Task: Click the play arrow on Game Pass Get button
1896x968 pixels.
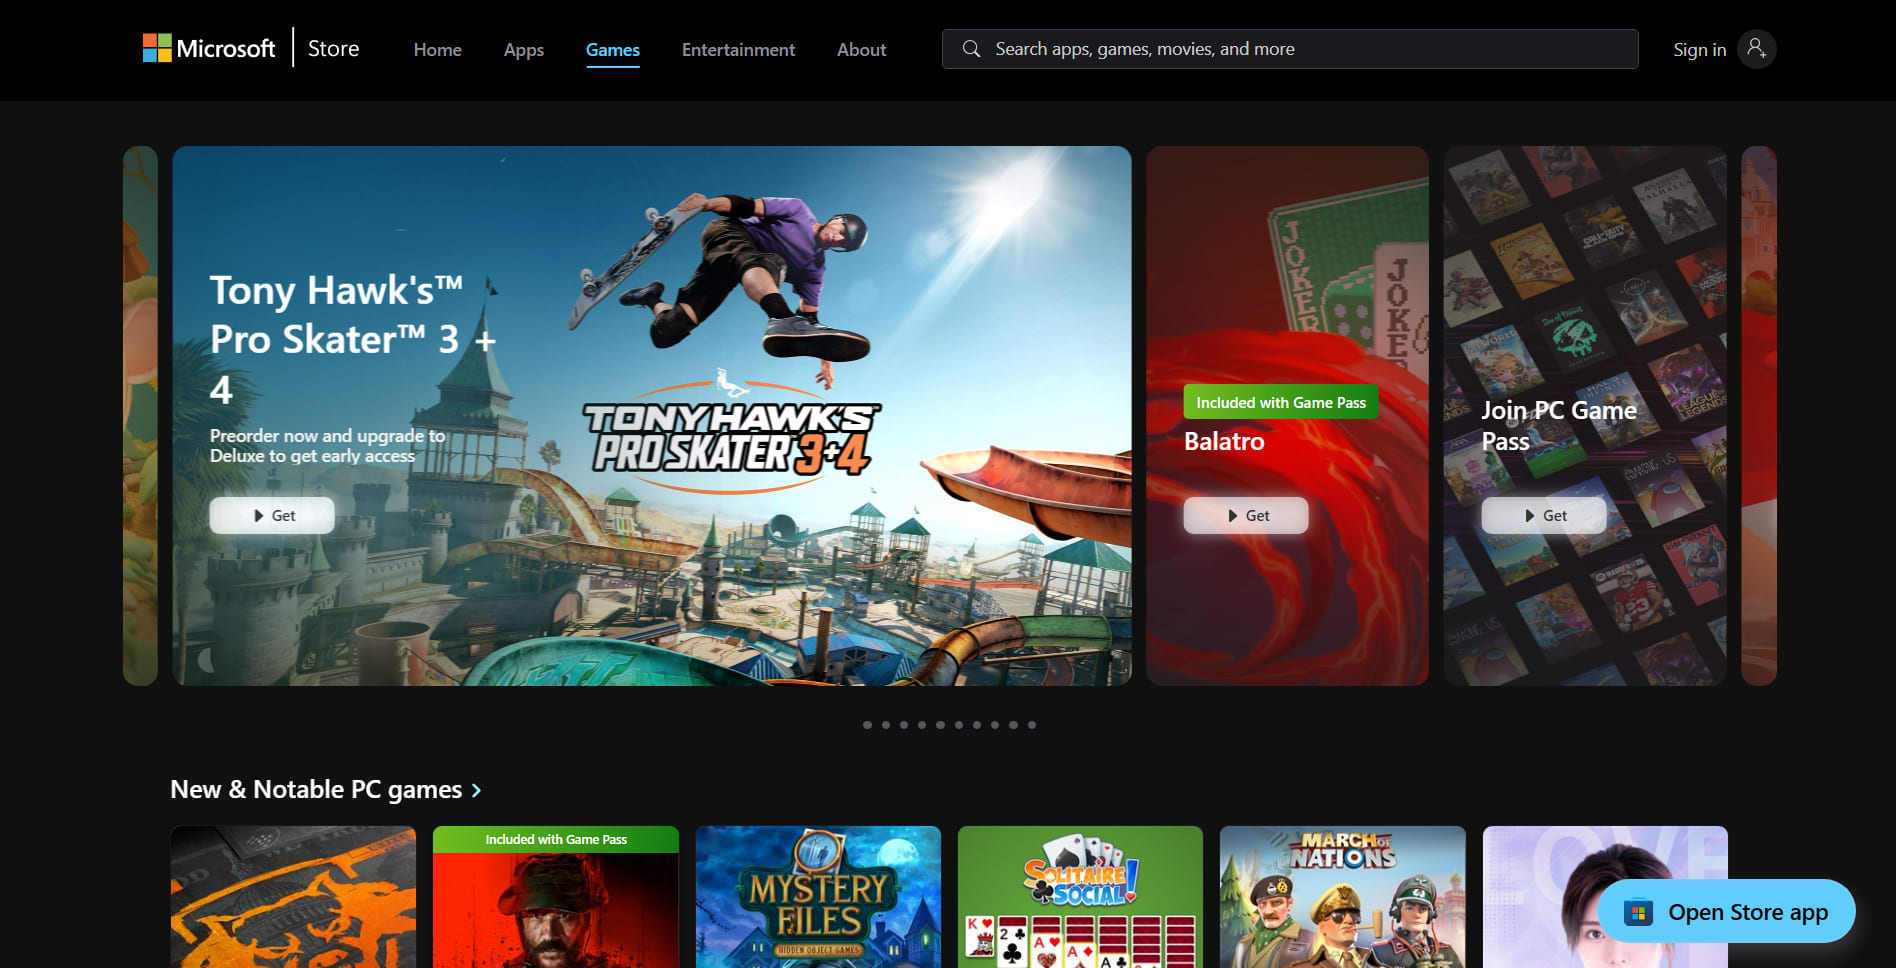Action: (1530, 516)
